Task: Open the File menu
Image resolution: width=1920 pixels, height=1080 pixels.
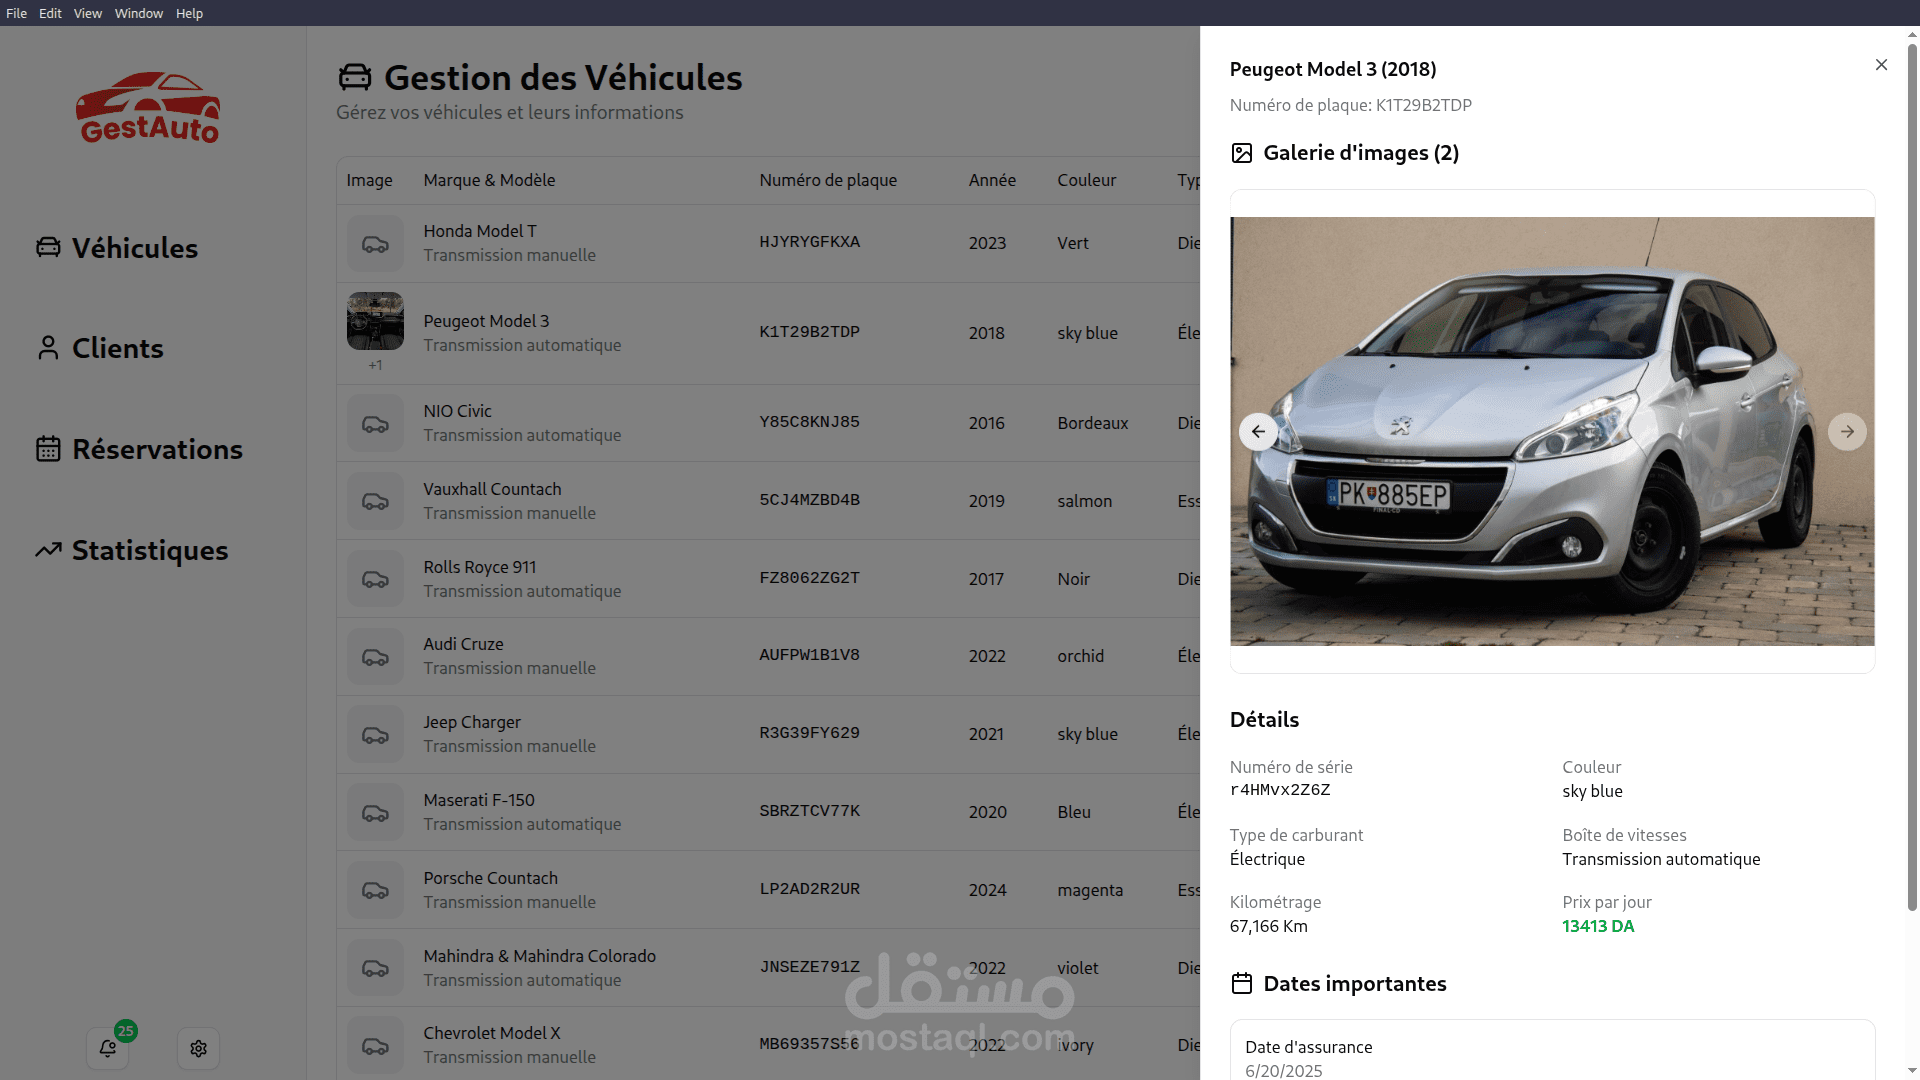Action: [x=16, y=13]
